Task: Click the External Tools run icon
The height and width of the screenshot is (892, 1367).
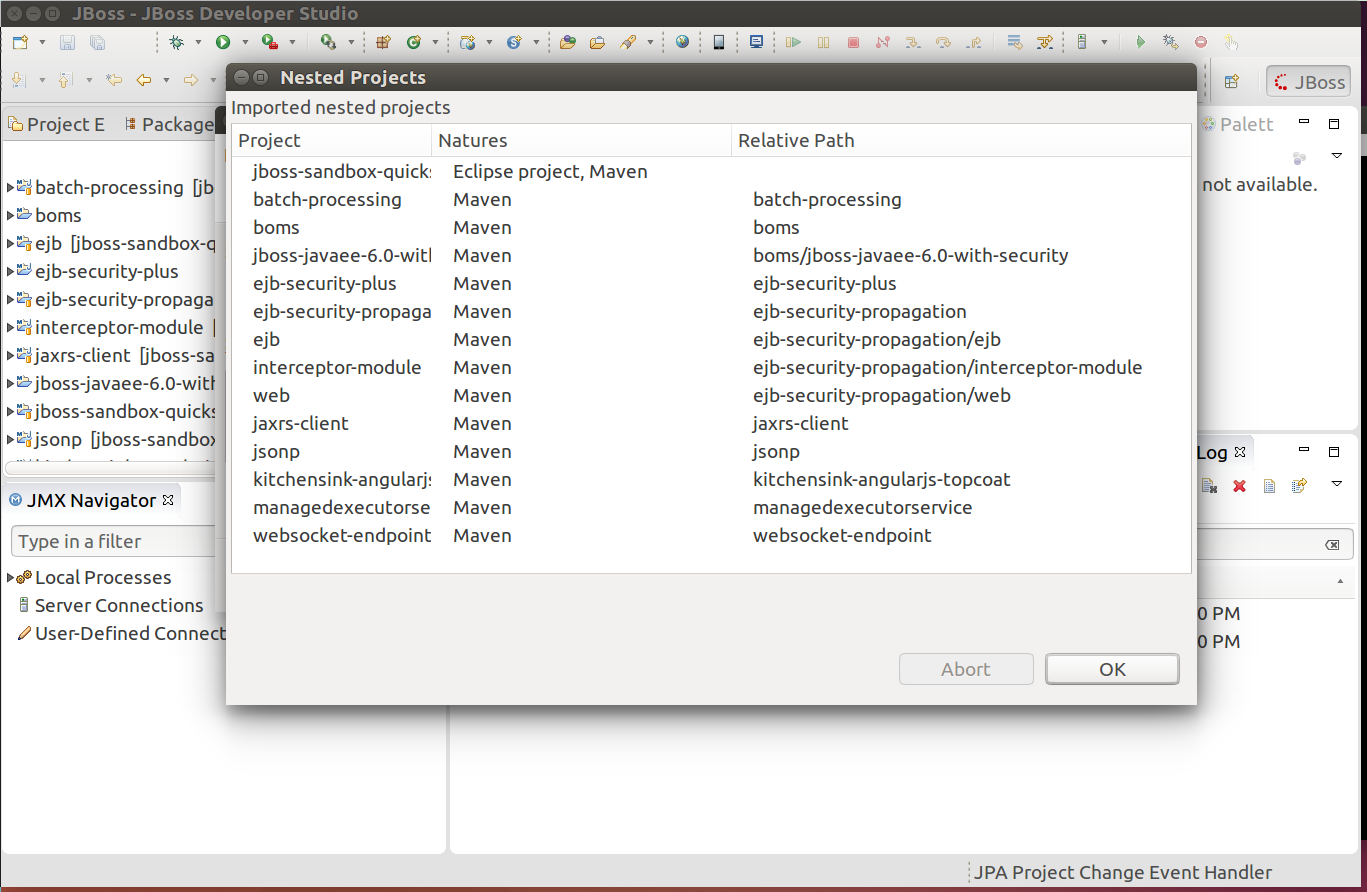Action: click(x=328, y=42)
